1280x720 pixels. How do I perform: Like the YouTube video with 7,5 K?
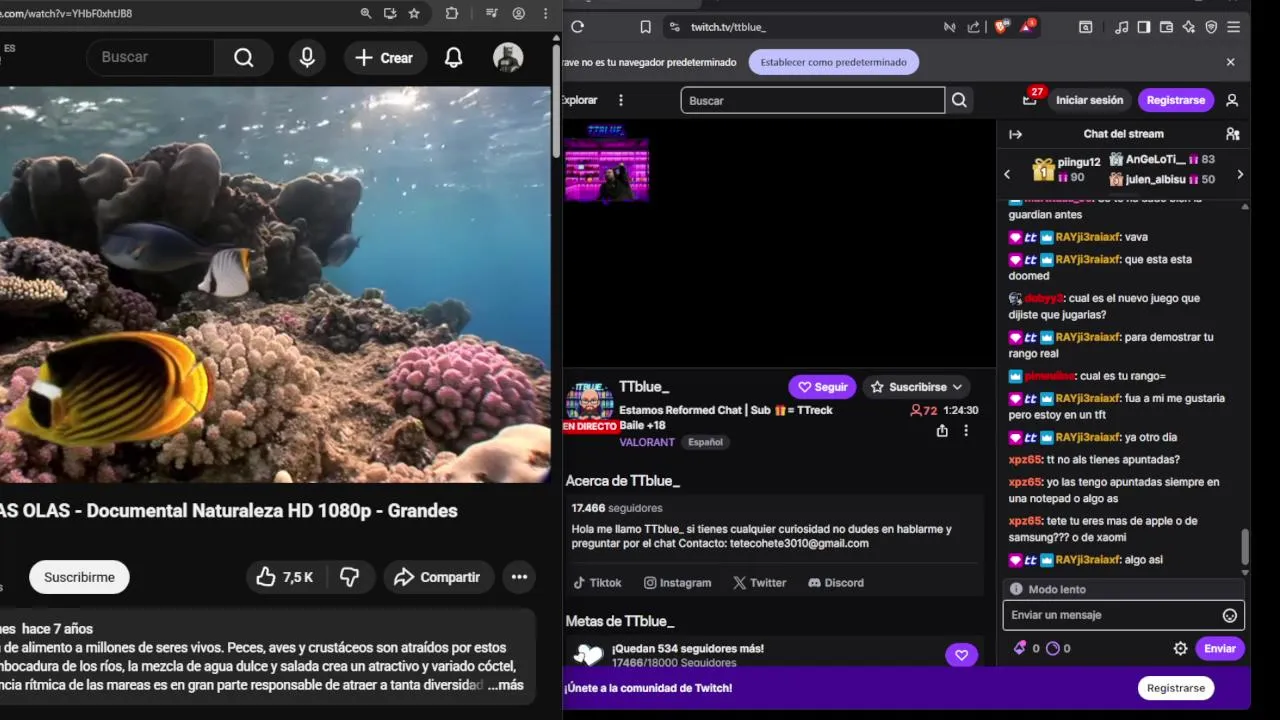click(x=285, y=577)
